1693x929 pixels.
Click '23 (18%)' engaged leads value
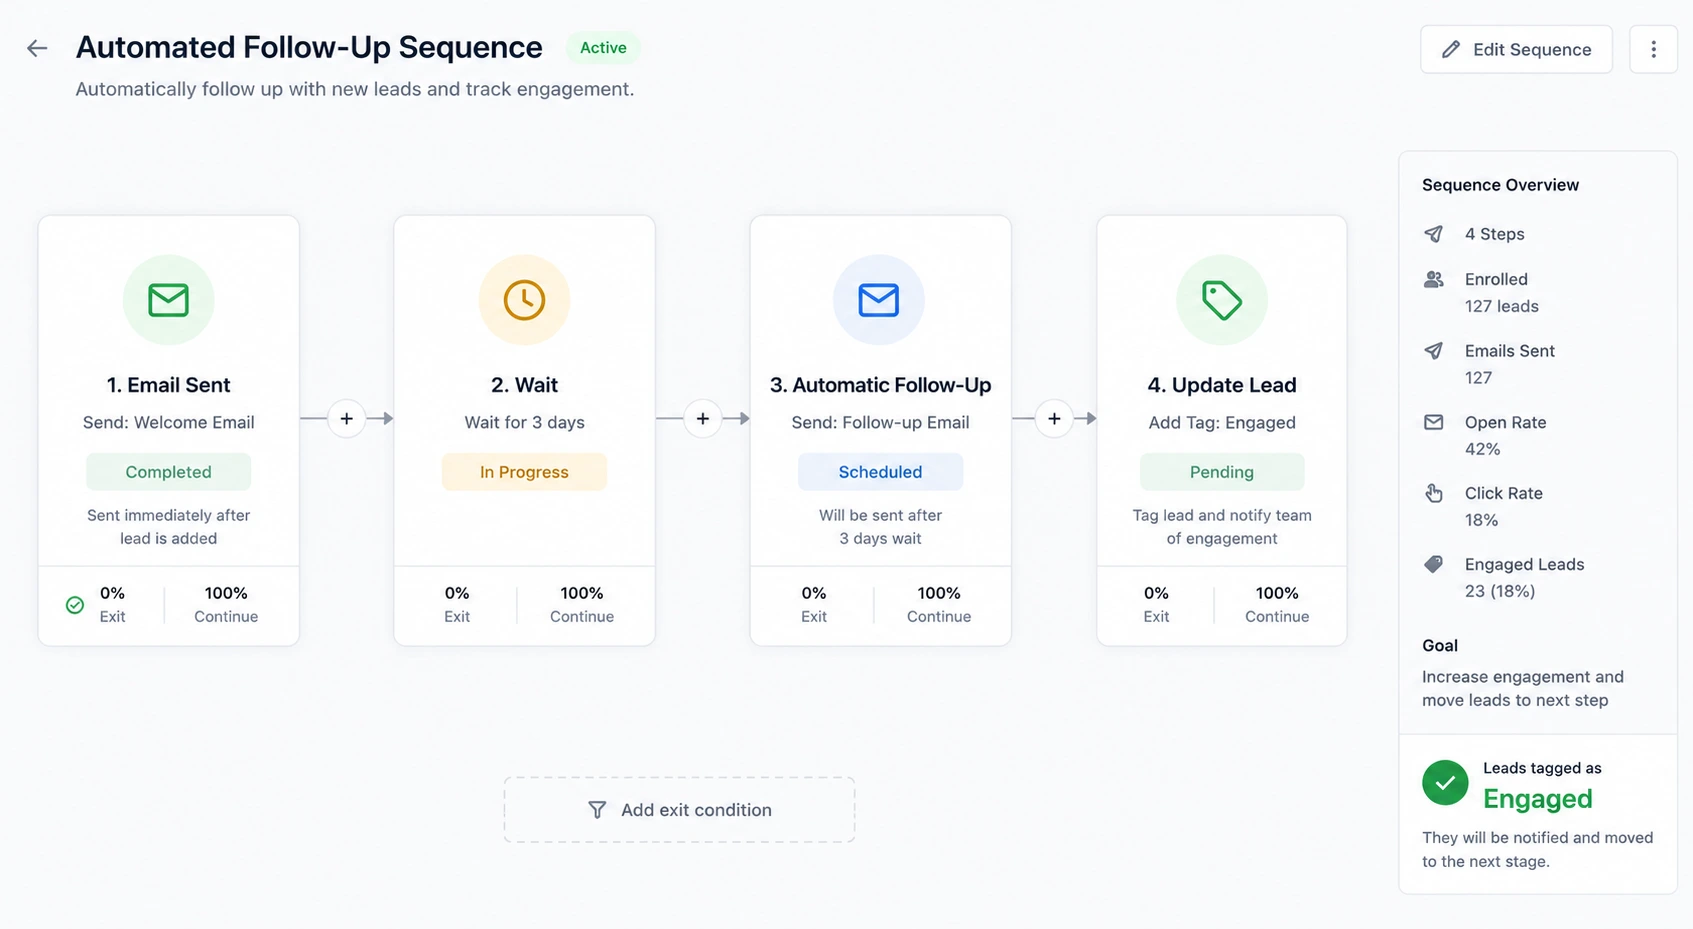tap(1500, 591)
